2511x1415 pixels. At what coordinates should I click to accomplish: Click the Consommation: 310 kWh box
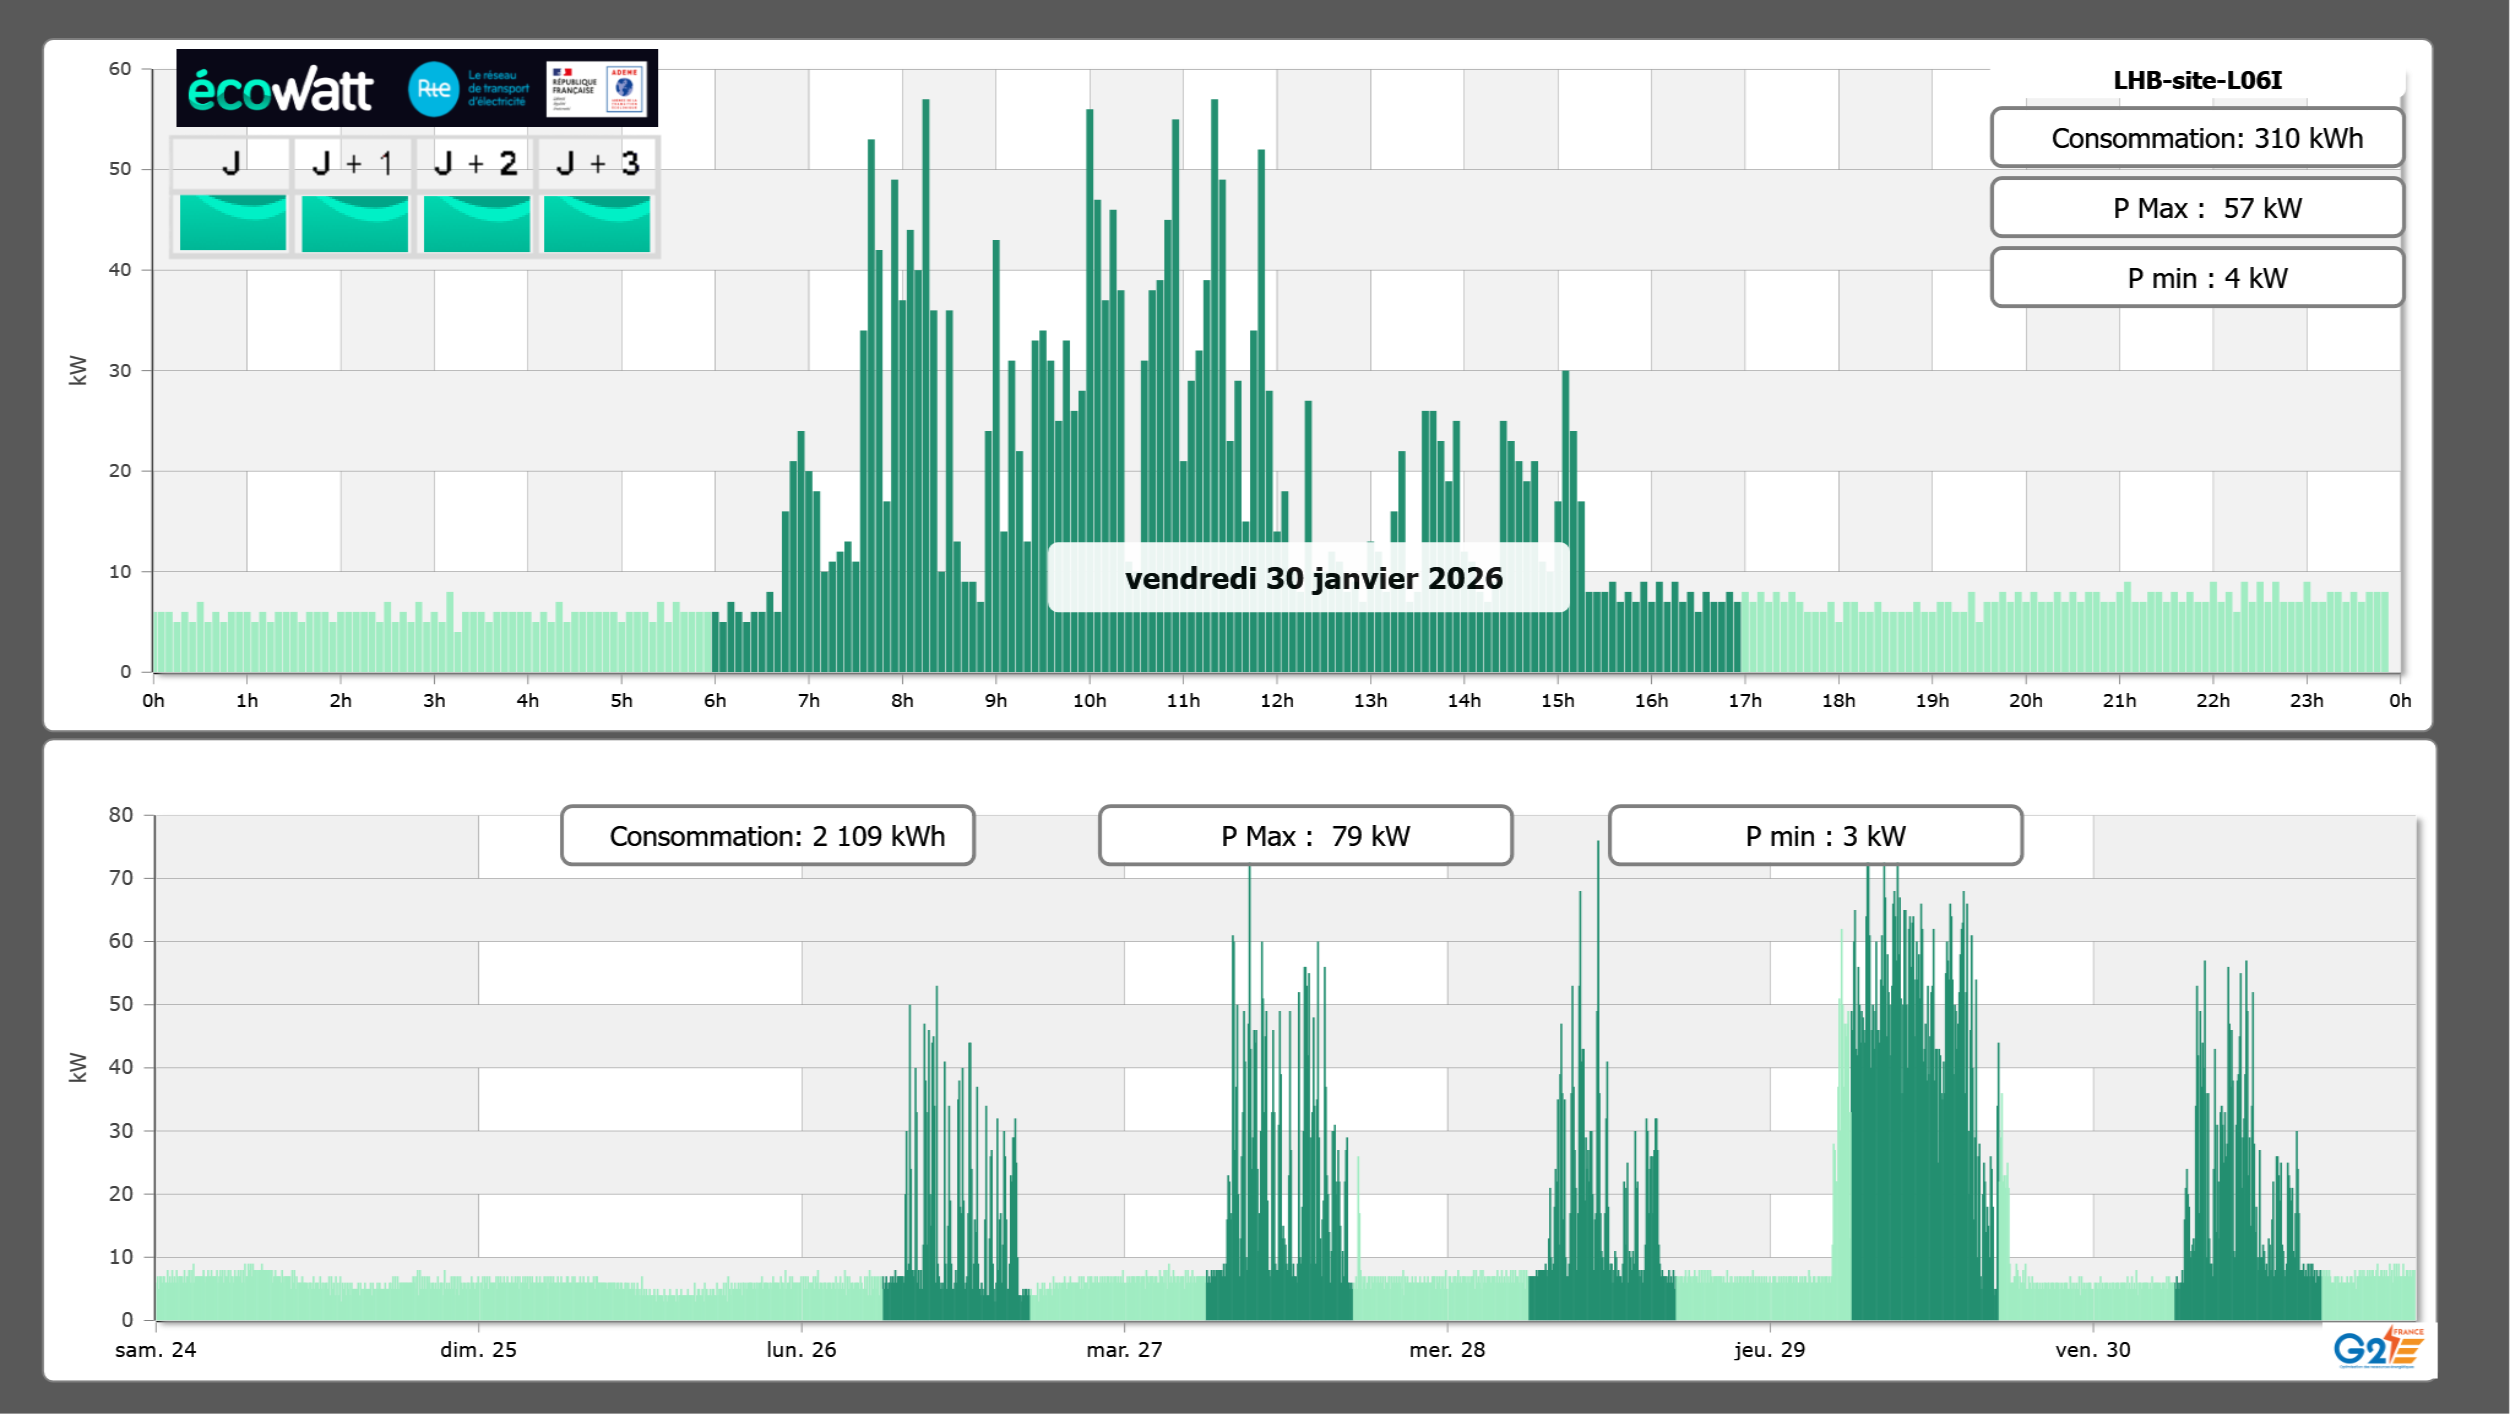click(2197, 138)
